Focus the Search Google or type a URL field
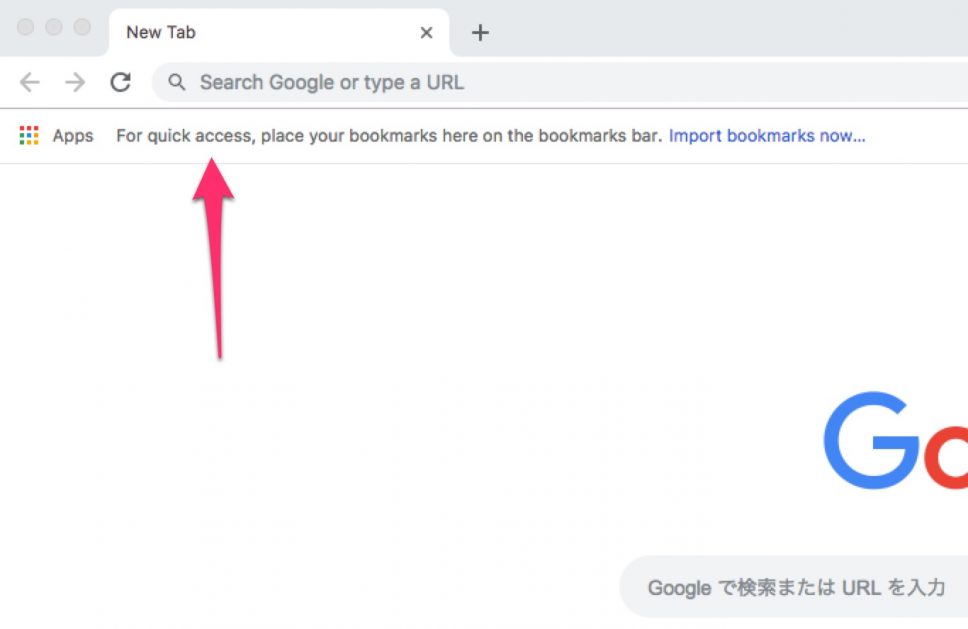 click(559, 82)
